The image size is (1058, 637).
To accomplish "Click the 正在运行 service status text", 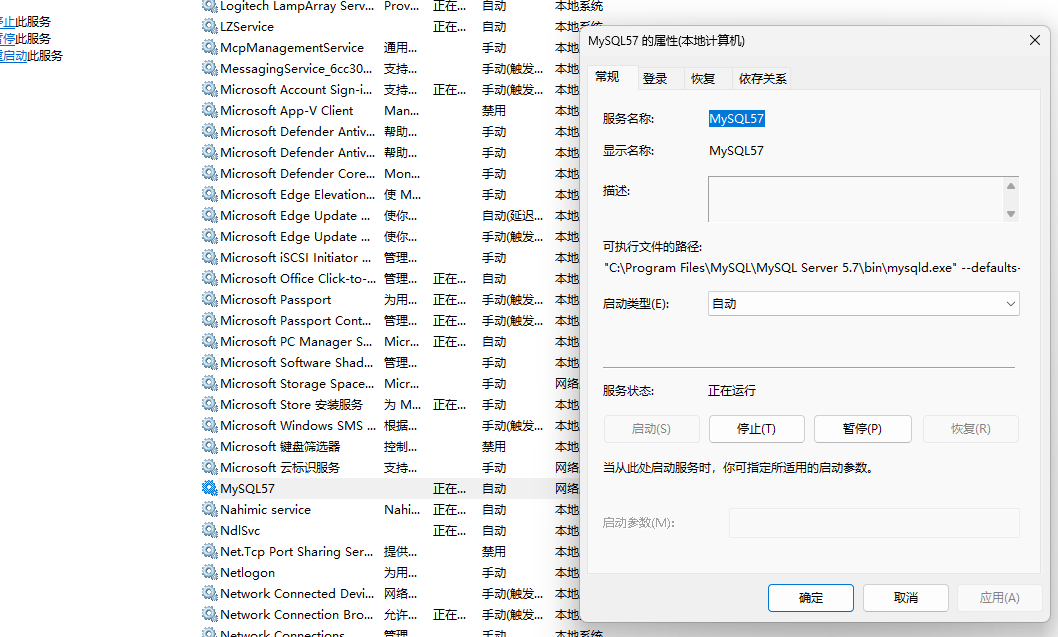I will [x=731, y=391].
